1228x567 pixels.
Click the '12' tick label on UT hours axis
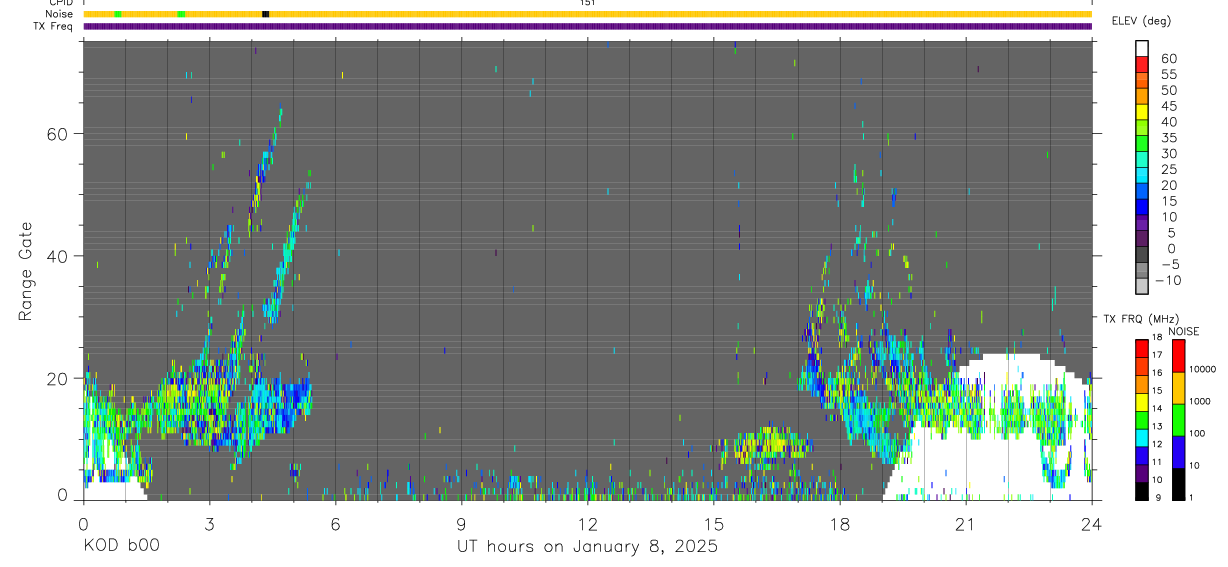(x=588, y=523)
